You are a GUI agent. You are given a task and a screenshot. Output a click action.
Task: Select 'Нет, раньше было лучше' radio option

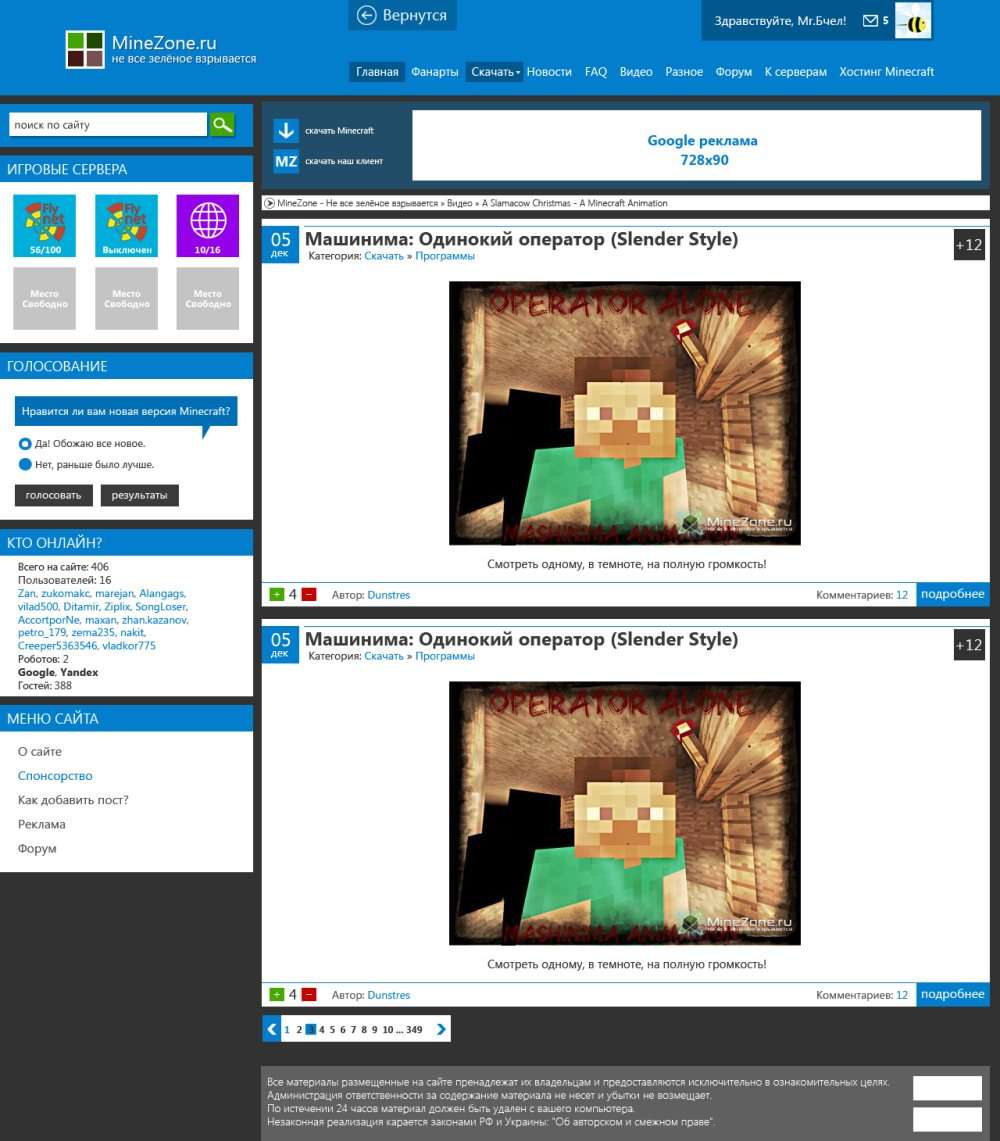click(25, 464)
